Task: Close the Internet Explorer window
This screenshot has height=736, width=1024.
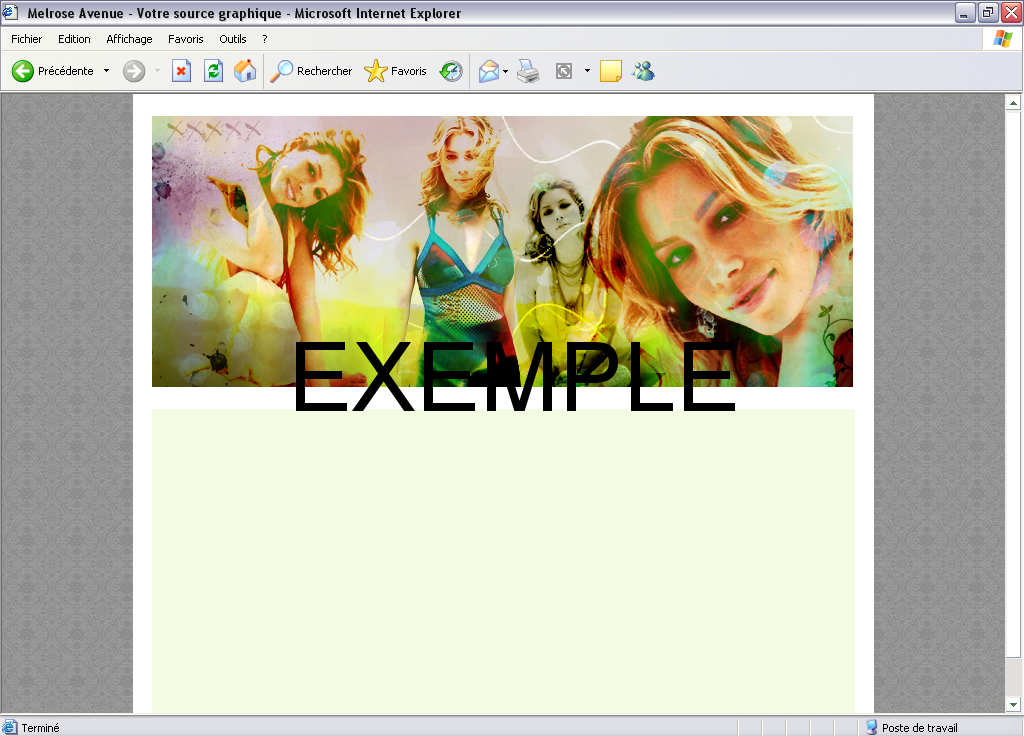Action: click(x=1011, y=12)
